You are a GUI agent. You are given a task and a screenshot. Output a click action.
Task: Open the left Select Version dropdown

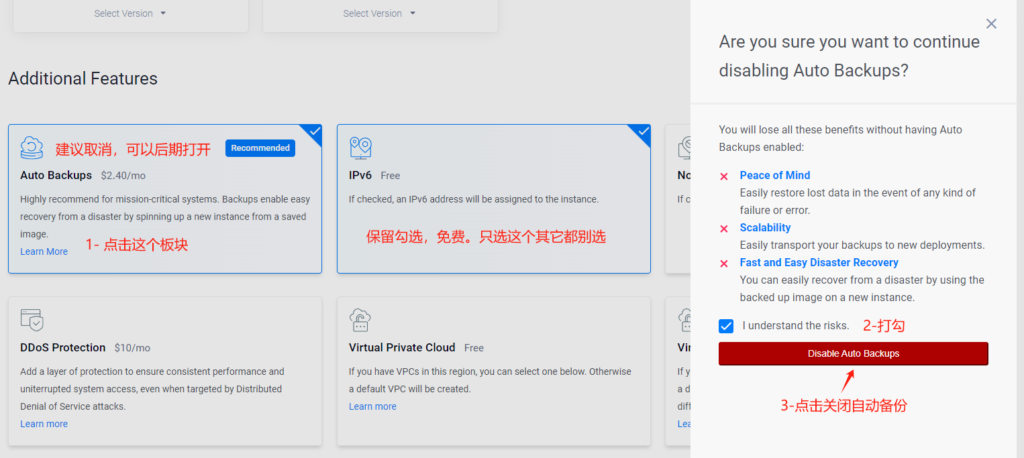[130, 14]
